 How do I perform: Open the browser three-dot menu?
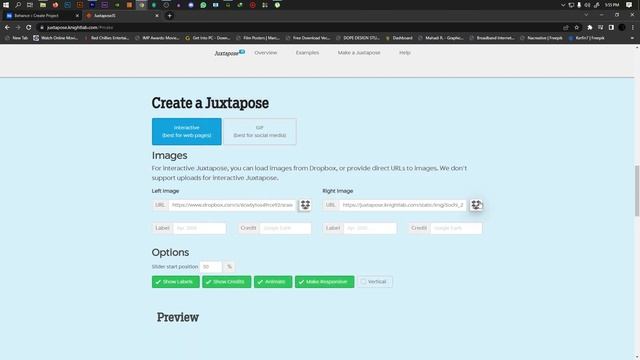633,27
